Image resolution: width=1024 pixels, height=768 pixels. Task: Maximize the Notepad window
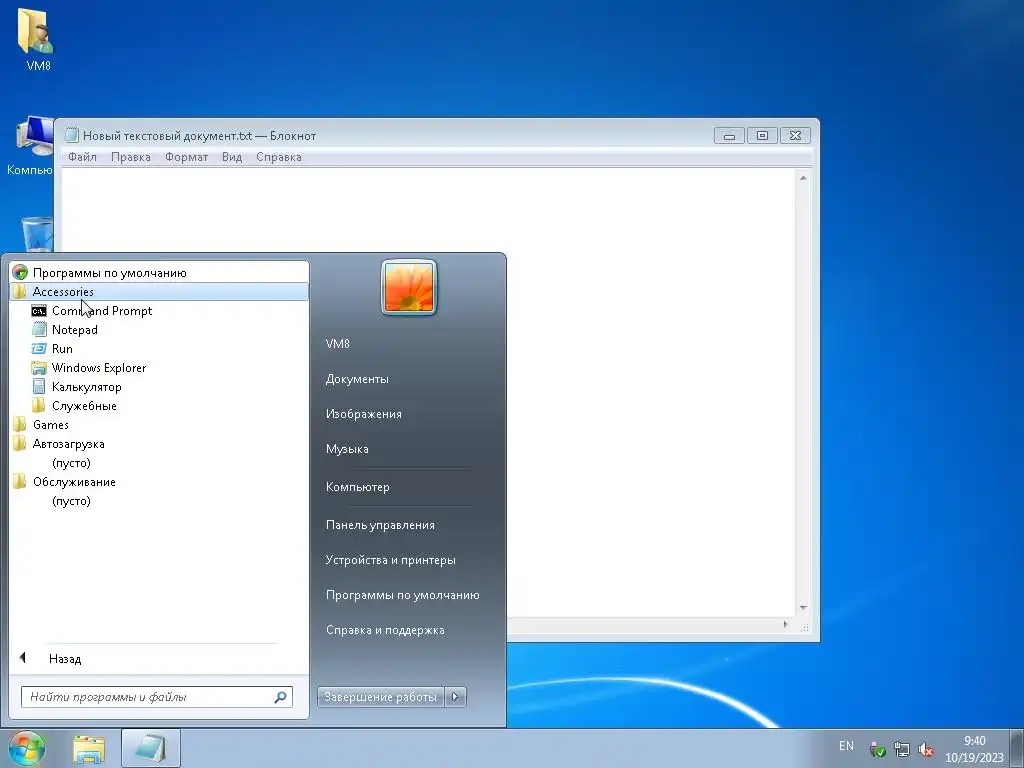762,135
